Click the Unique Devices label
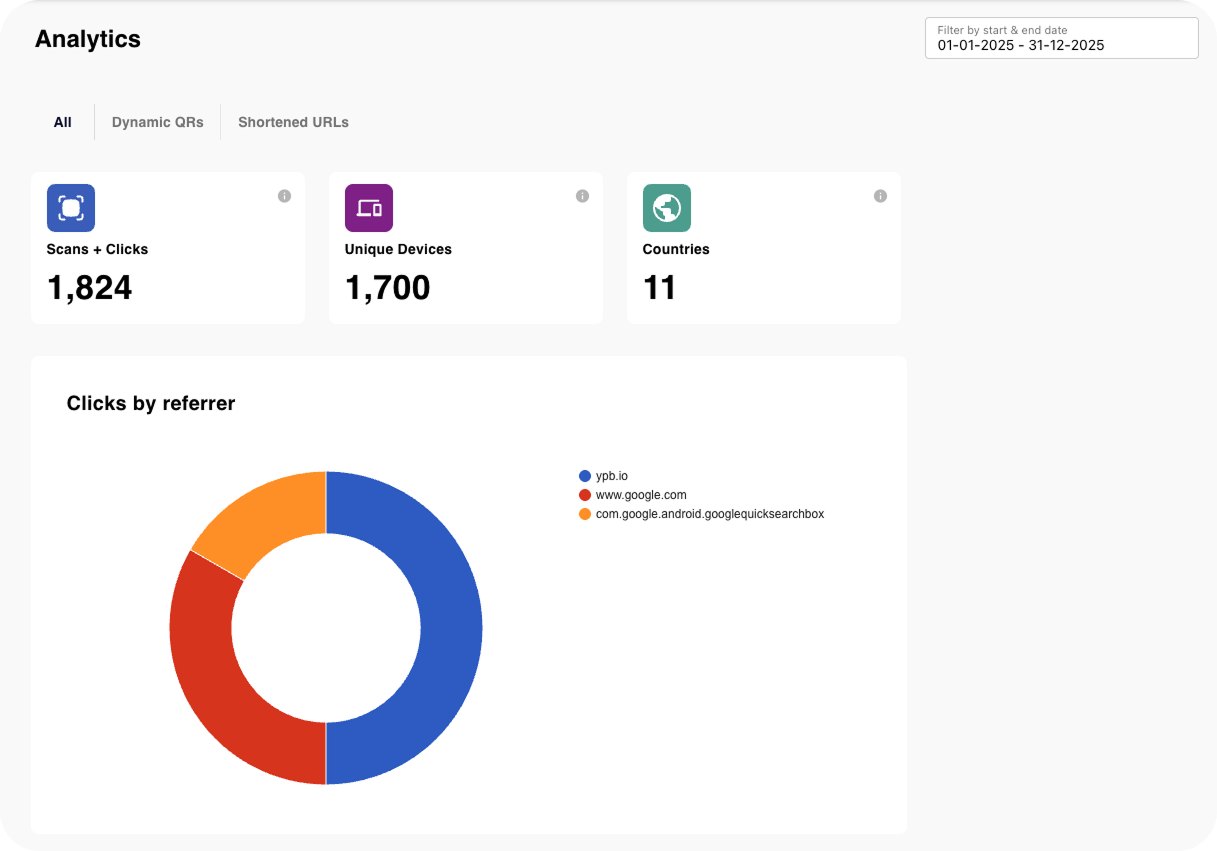1217x851 pixels. coord(398,249)
